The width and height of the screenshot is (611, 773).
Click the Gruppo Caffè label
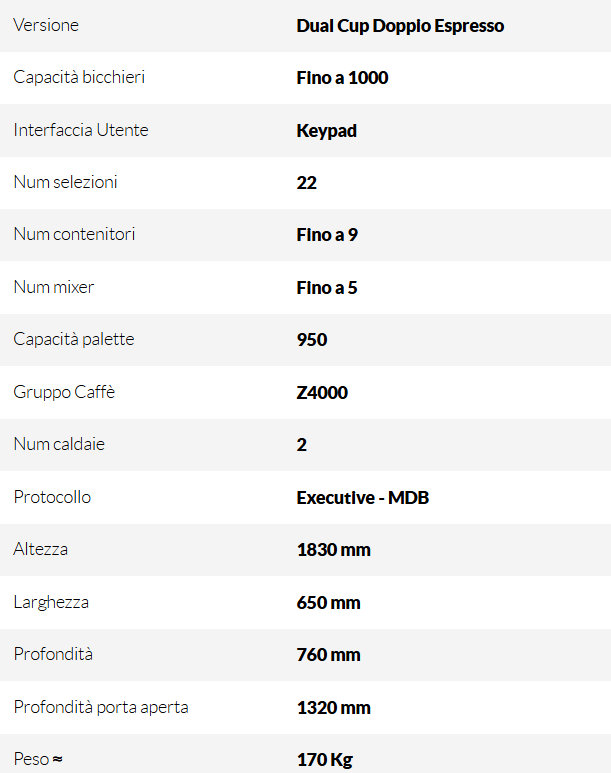[x=64, y=392]
